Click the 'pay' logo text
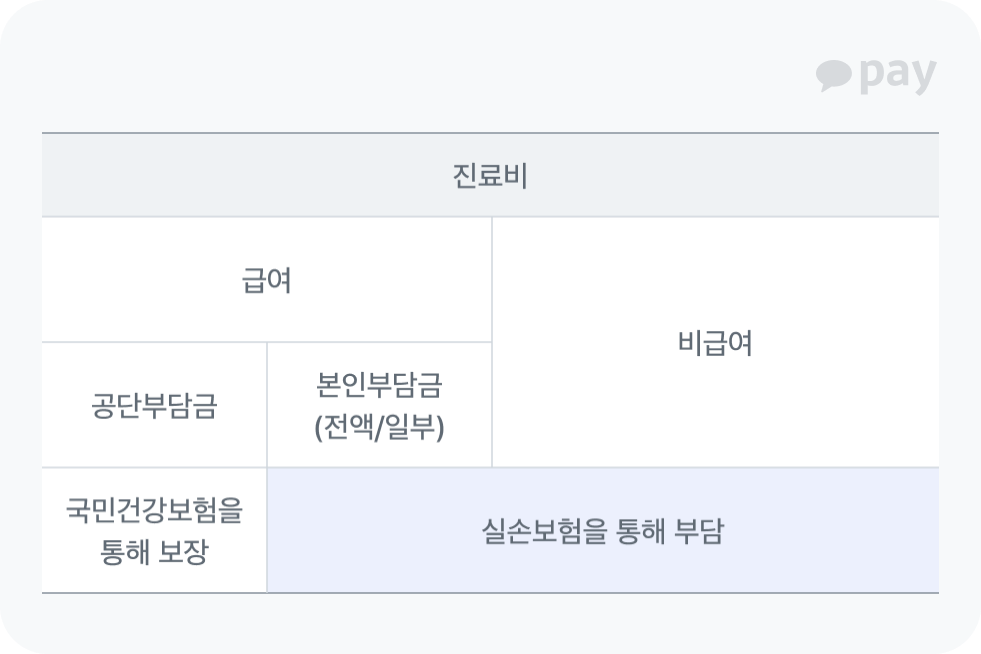981x654 pixels. click(897, 76)
